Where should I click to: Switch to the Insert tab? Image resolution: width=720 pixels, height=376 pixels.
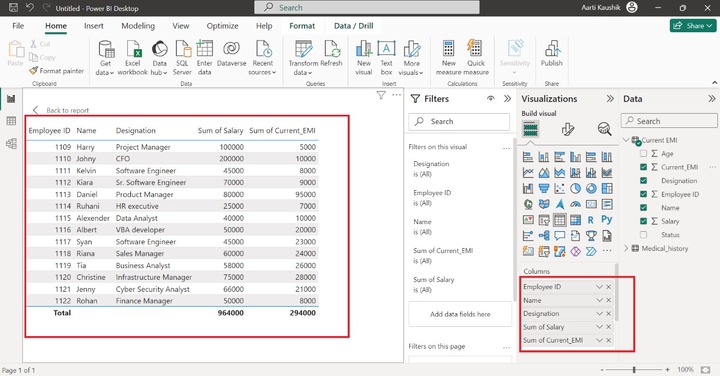(94, 26)
